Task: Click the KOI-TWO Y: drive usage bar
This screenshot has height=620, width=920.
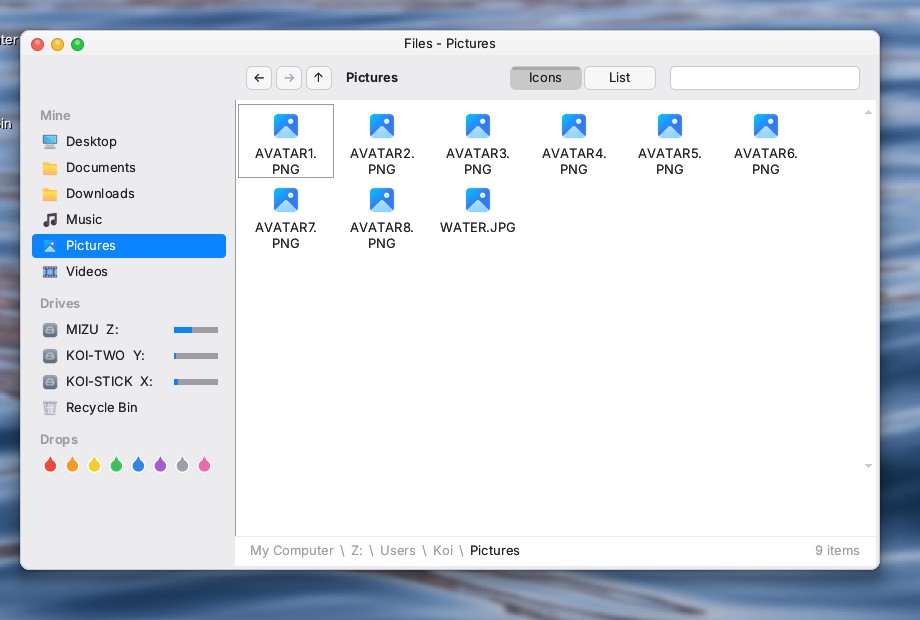Action: point(196,356)
